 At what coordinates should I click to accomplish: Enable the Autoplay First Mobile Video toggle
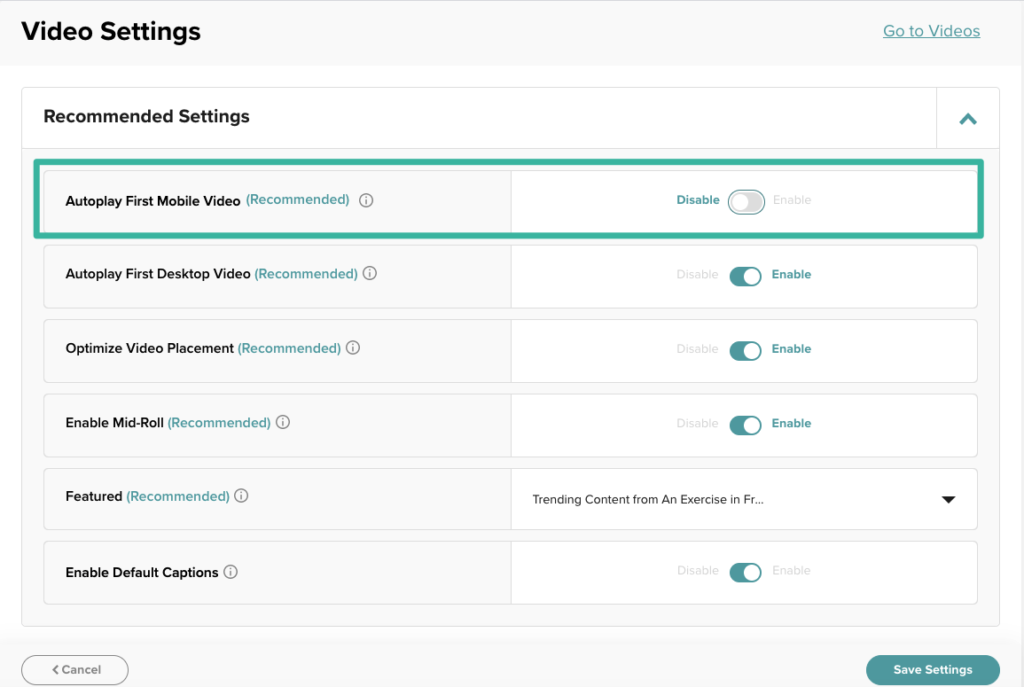pos(746,202)
